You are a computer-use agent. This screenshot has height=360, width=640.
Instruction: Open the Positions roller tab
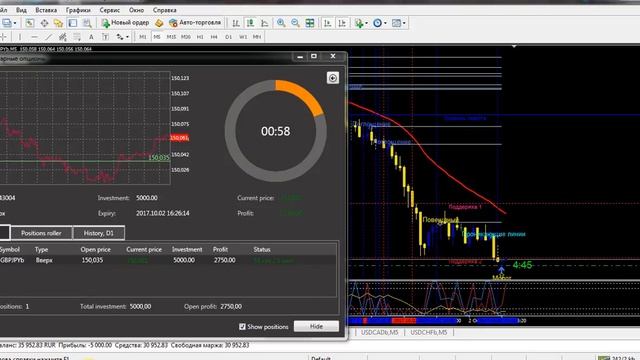tap(41, 233)
